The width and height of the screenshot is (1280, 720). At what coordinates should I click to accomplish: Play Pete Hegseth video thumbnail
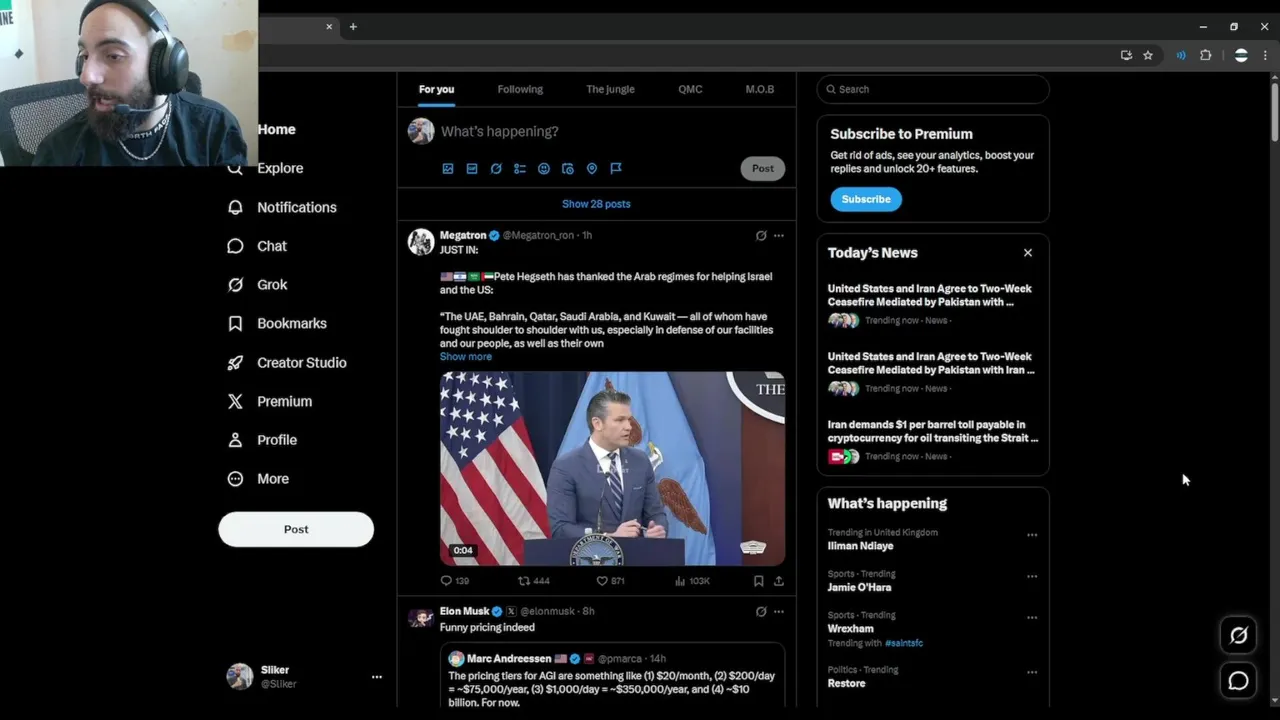[612, 469]
